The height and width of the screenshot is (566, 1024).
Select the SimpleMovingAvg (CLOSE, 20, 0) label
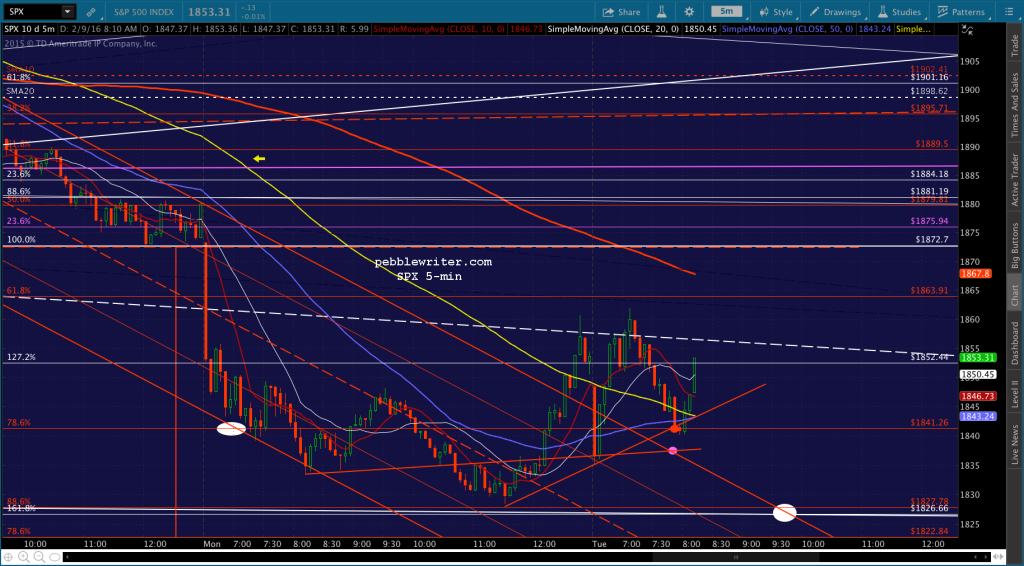[613, 29]
